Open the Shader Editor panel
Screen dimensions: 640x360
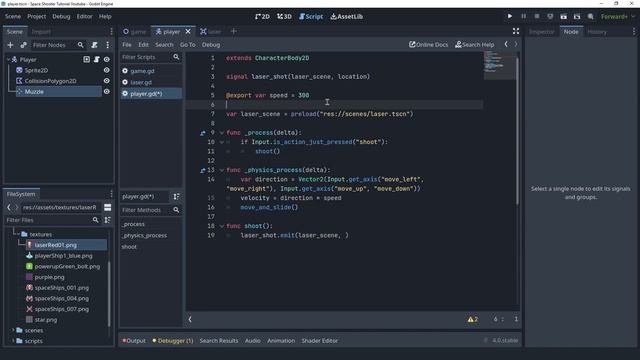coord(320,340)
